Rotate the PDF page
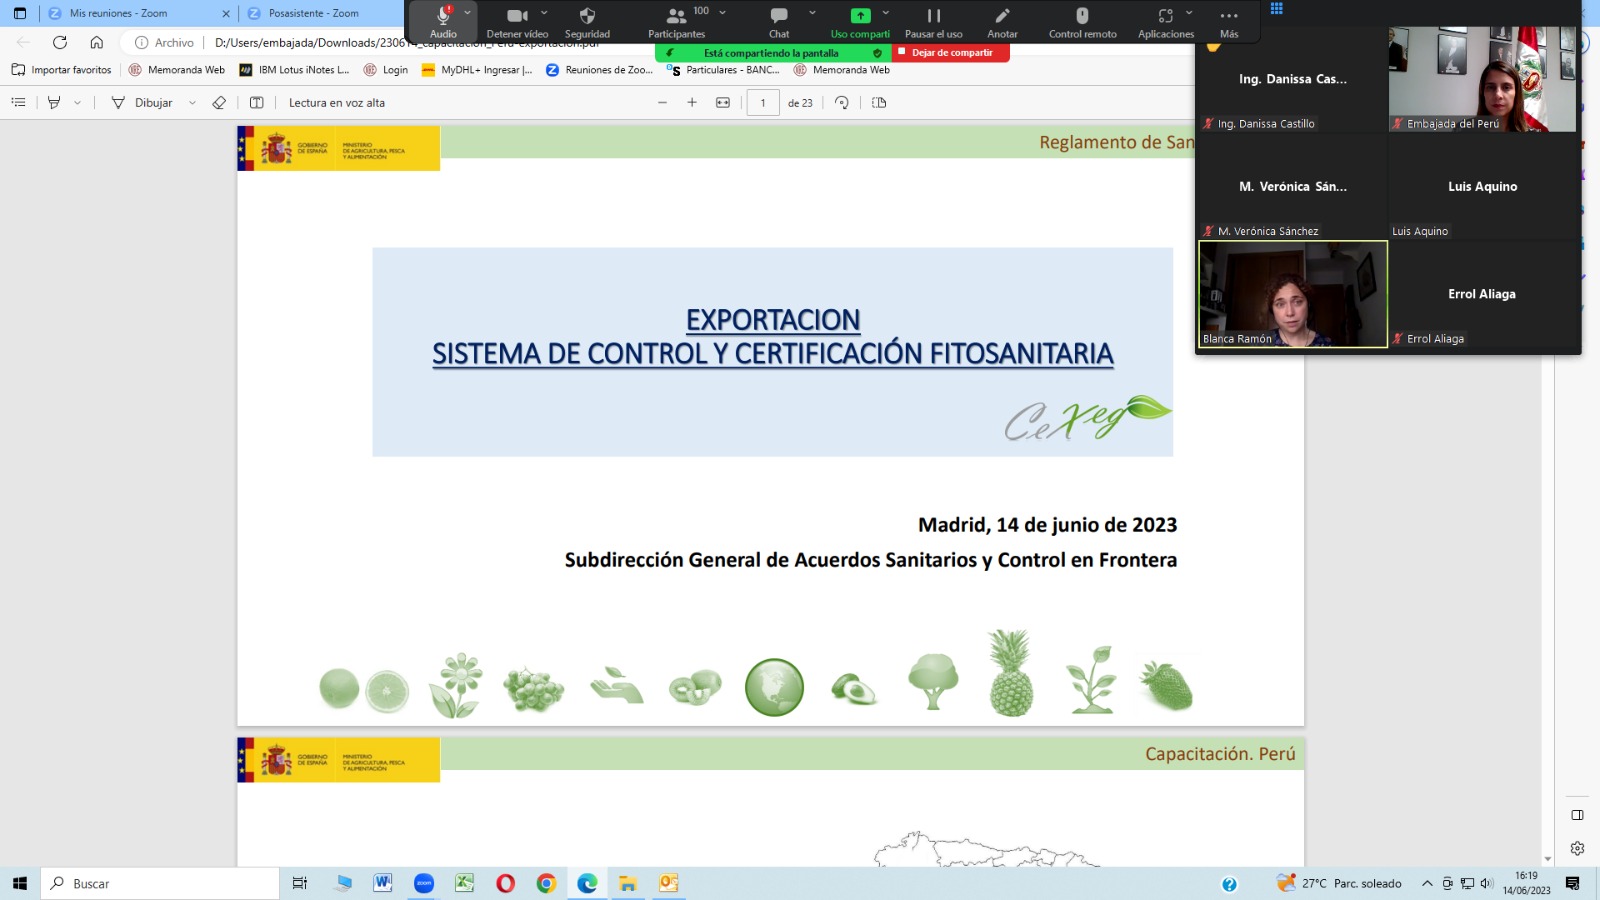Screen dimensions: 1600x900 coord(842,102)
